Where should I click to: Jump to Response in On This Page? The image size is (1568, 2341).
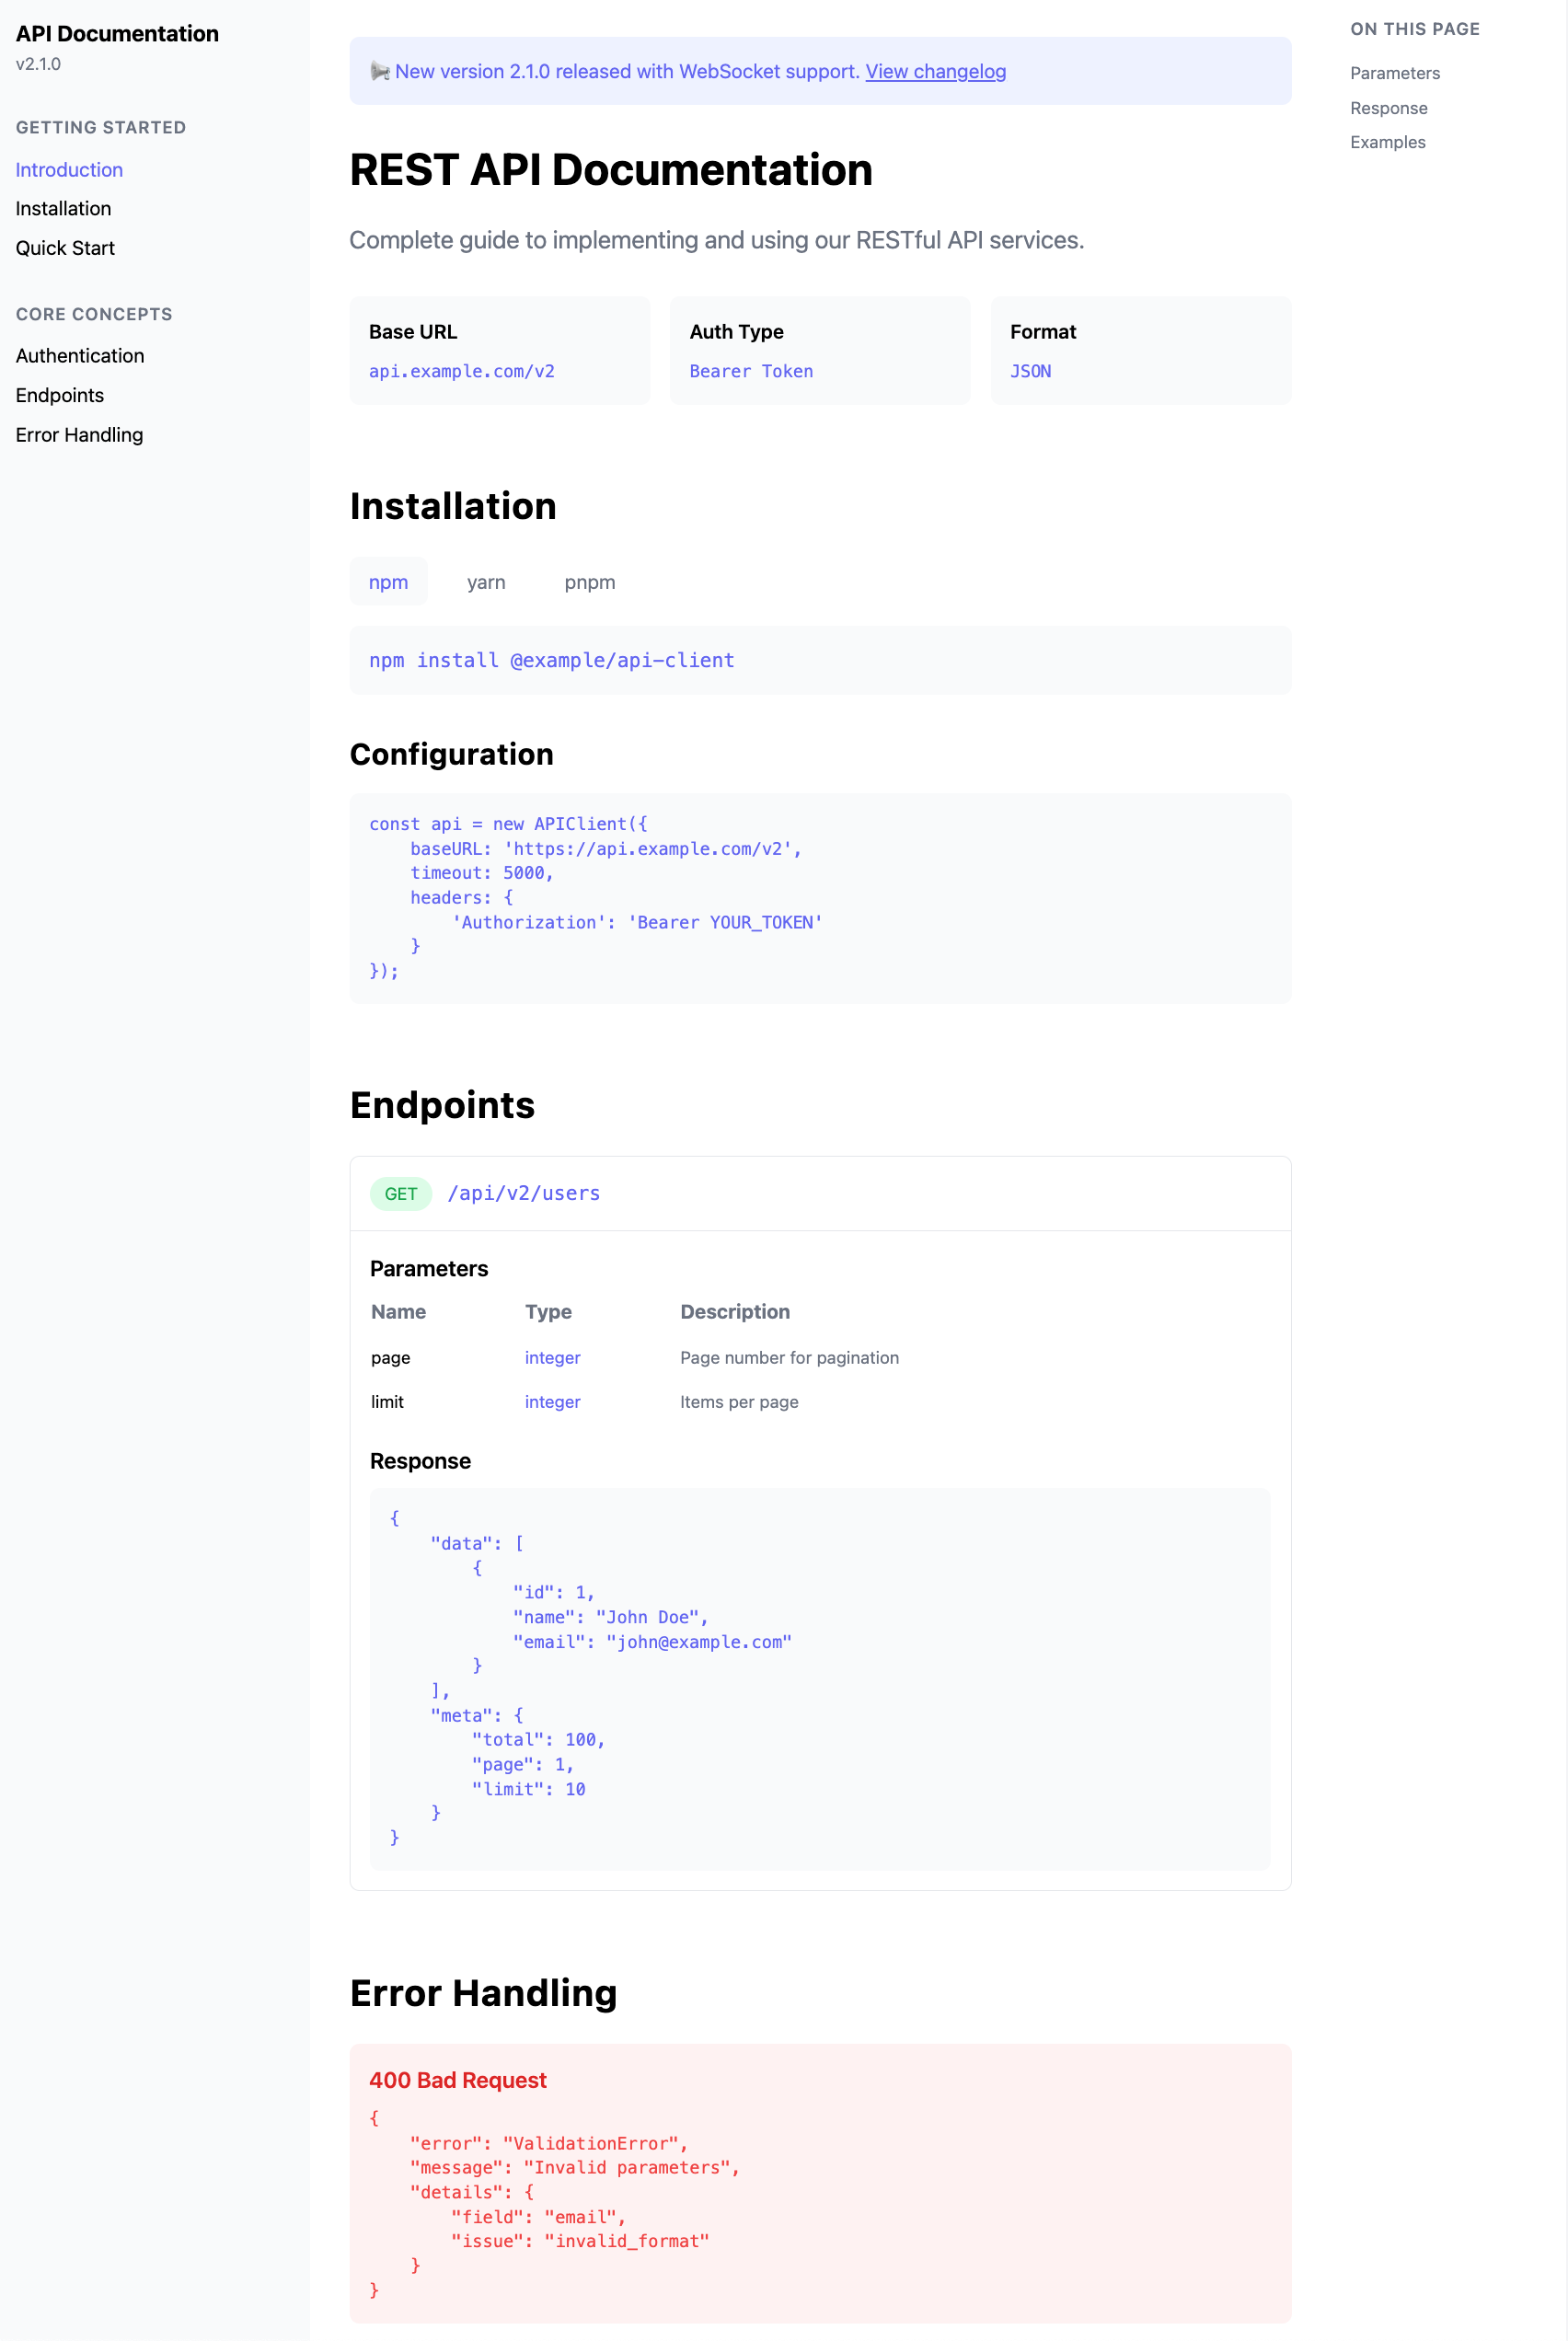click(1388, 108)
